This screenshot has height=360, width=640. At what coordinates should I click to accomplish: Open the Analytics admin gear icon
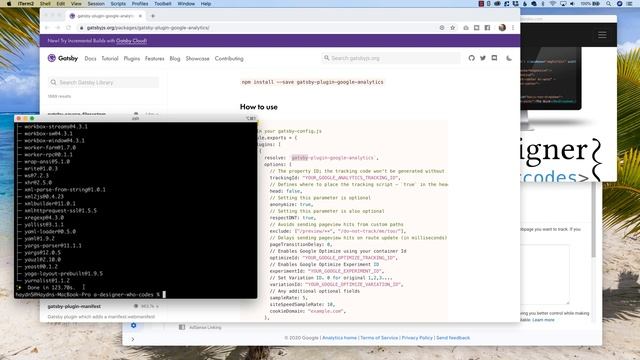(x=133, y=325)
